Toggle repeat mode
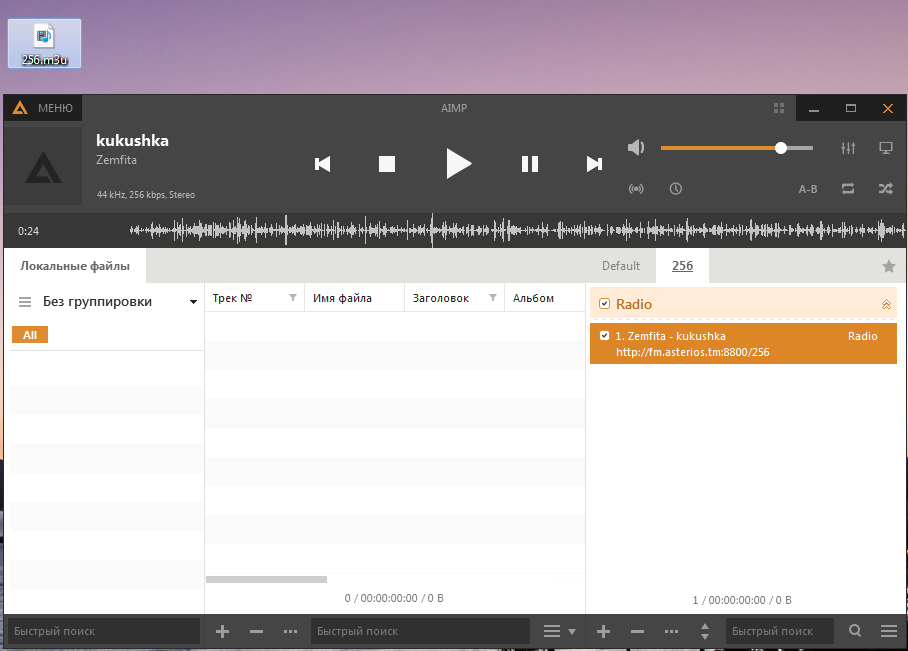 (848, 189)
